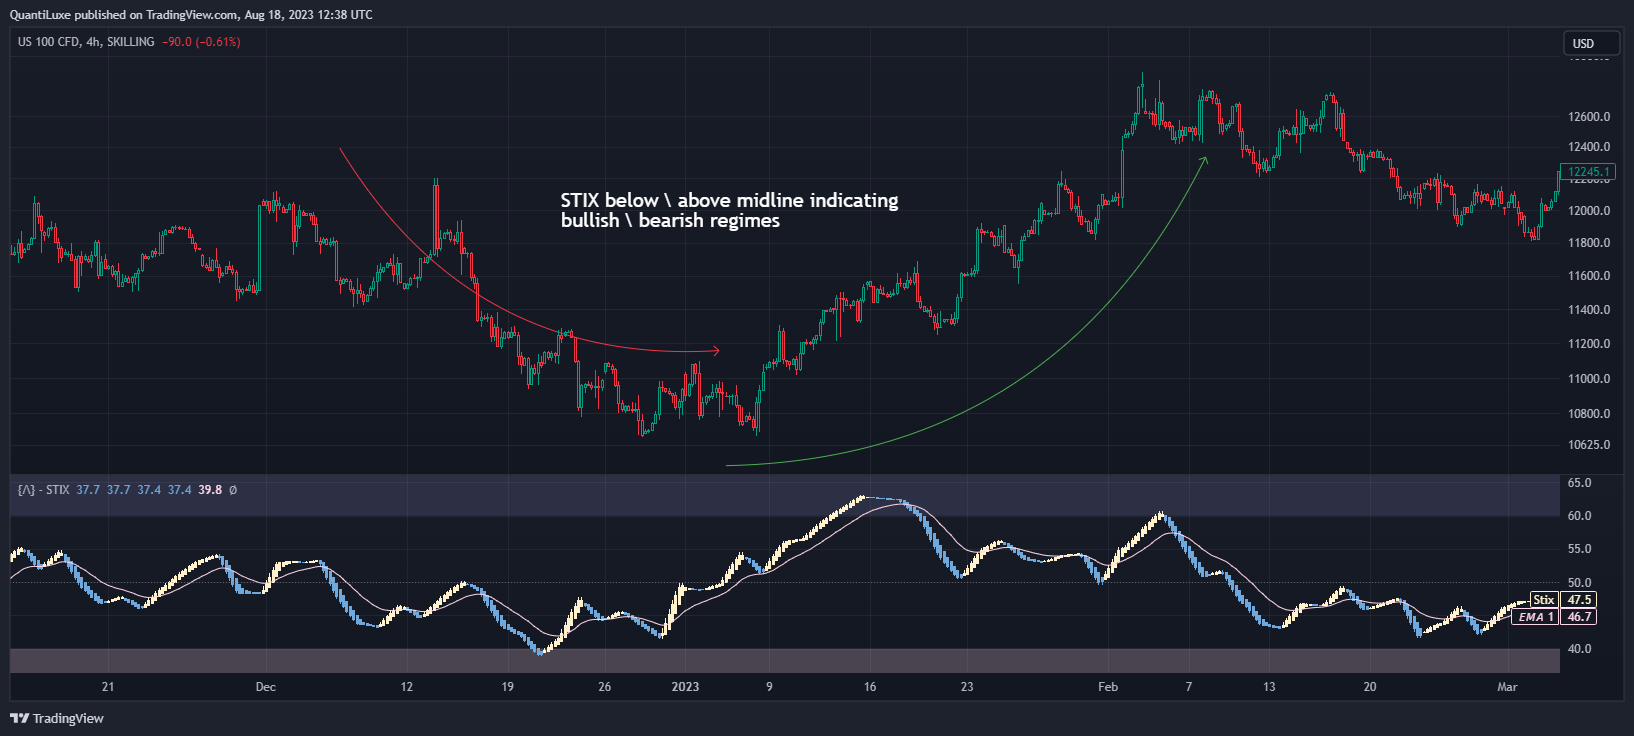Select the STIX indicator legend name

point(44,490)
